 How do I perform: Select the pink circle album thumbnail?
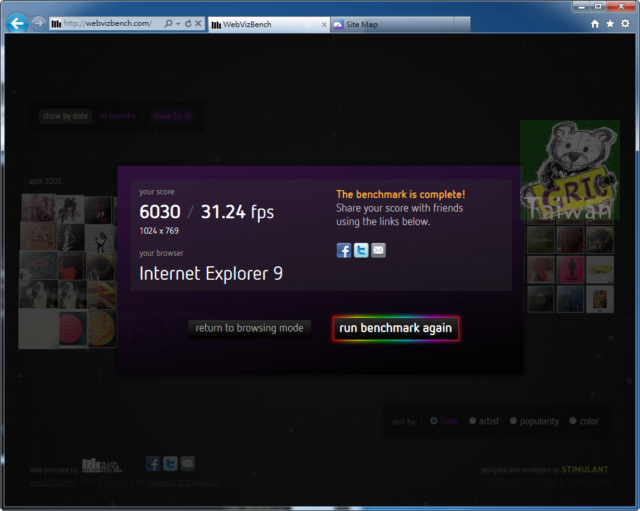click(x=73, y=329)
